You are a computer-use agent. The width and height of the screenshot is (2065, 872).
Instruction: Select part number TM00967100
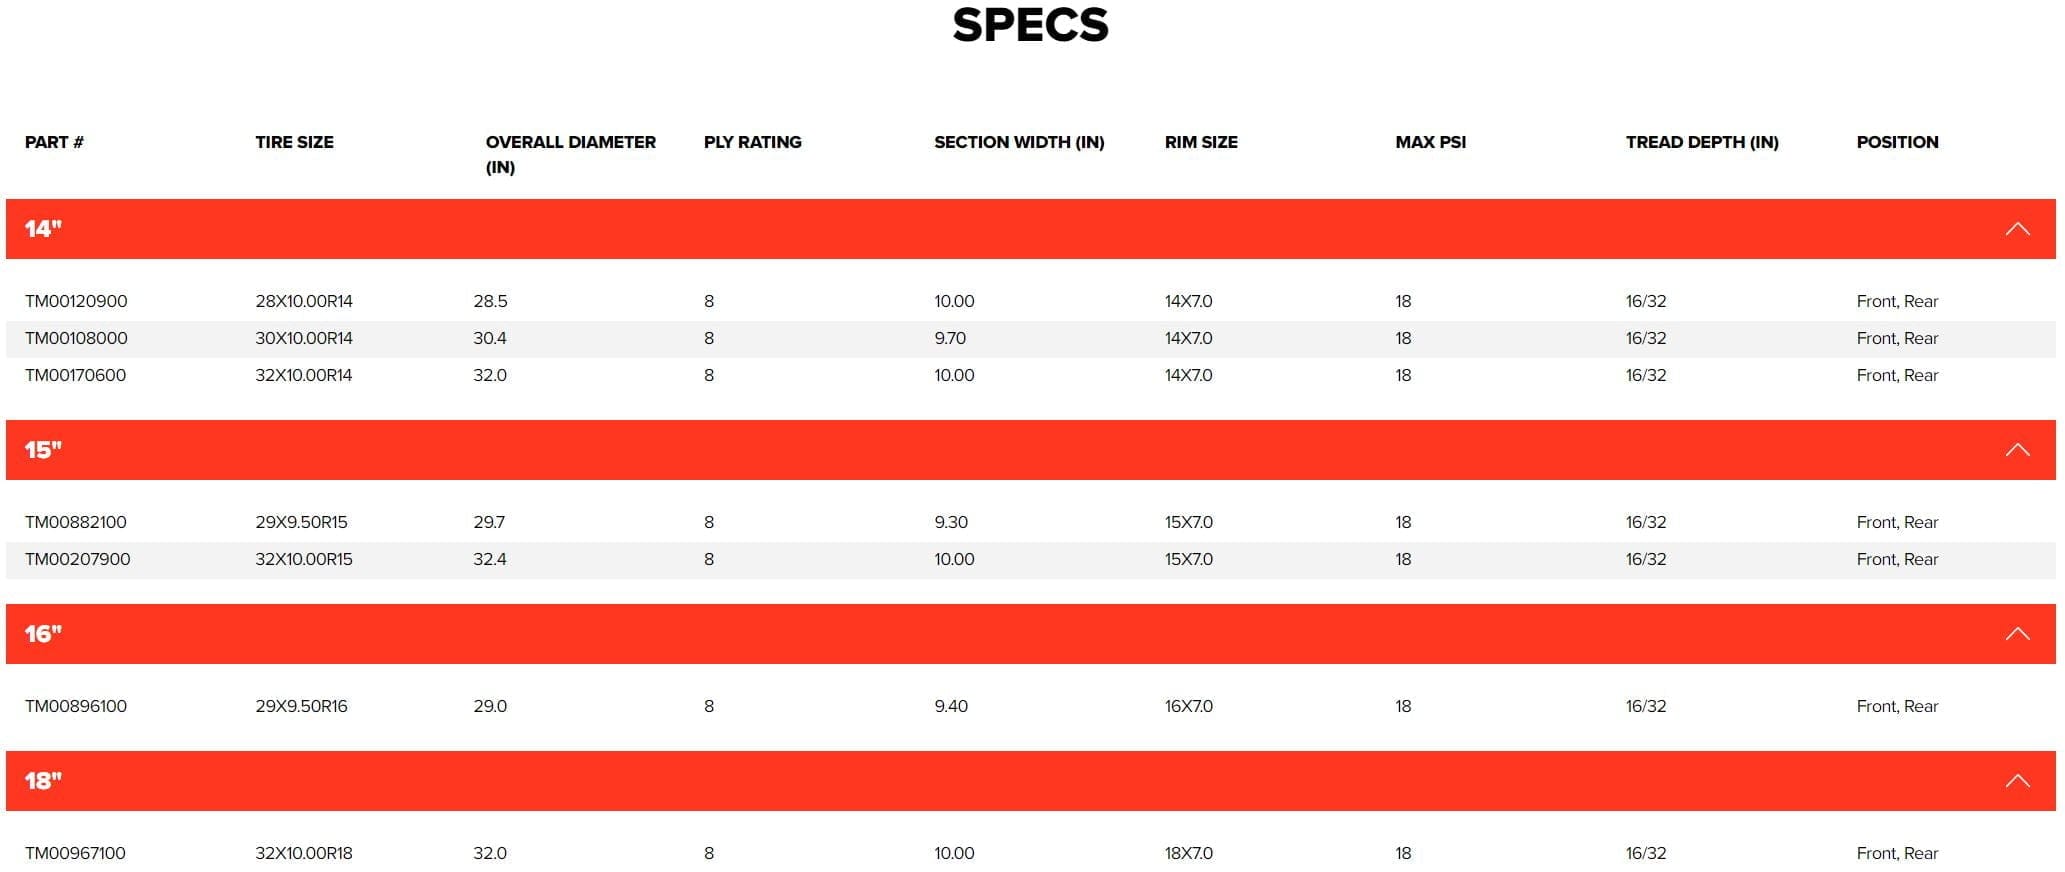tap(76, 853)
